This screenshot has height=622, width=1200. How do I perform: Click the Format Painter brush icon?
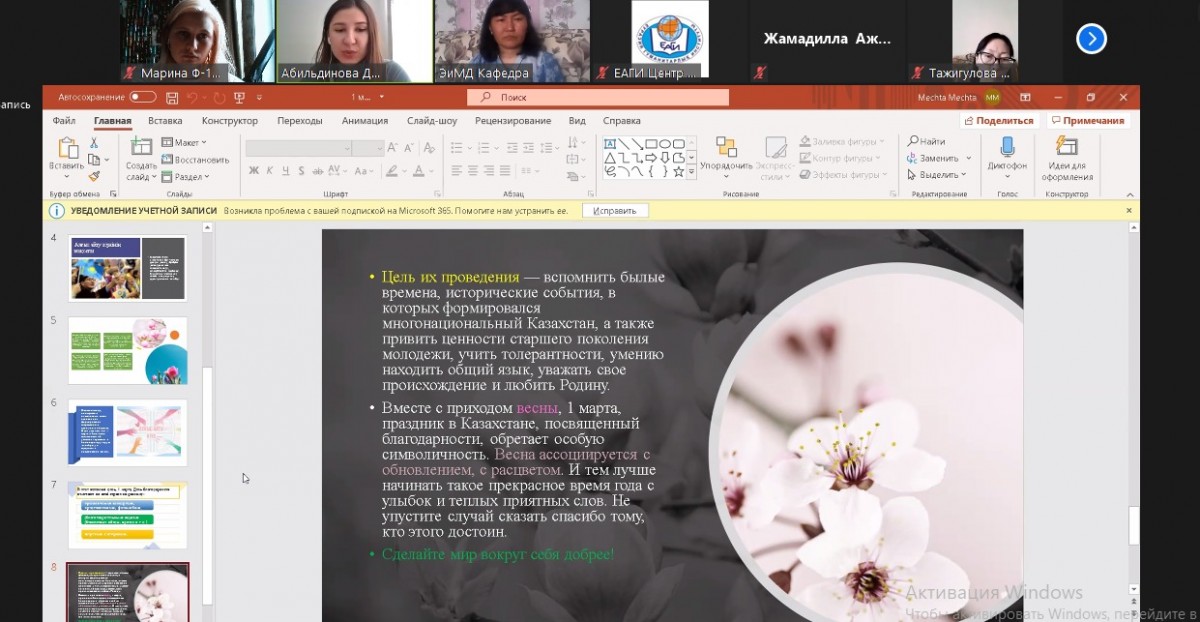click(x=94, y=176)
